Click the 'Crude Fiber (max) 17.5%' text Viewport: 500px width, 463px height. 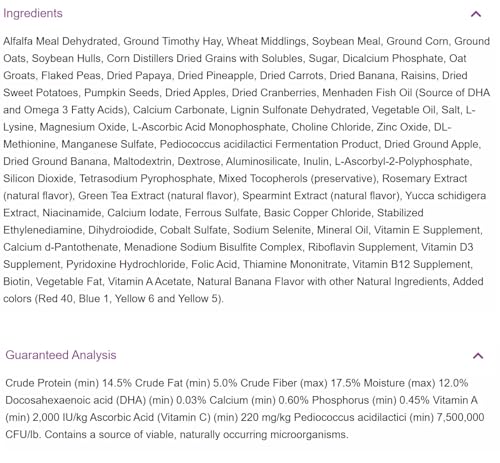tap(300, 383)
